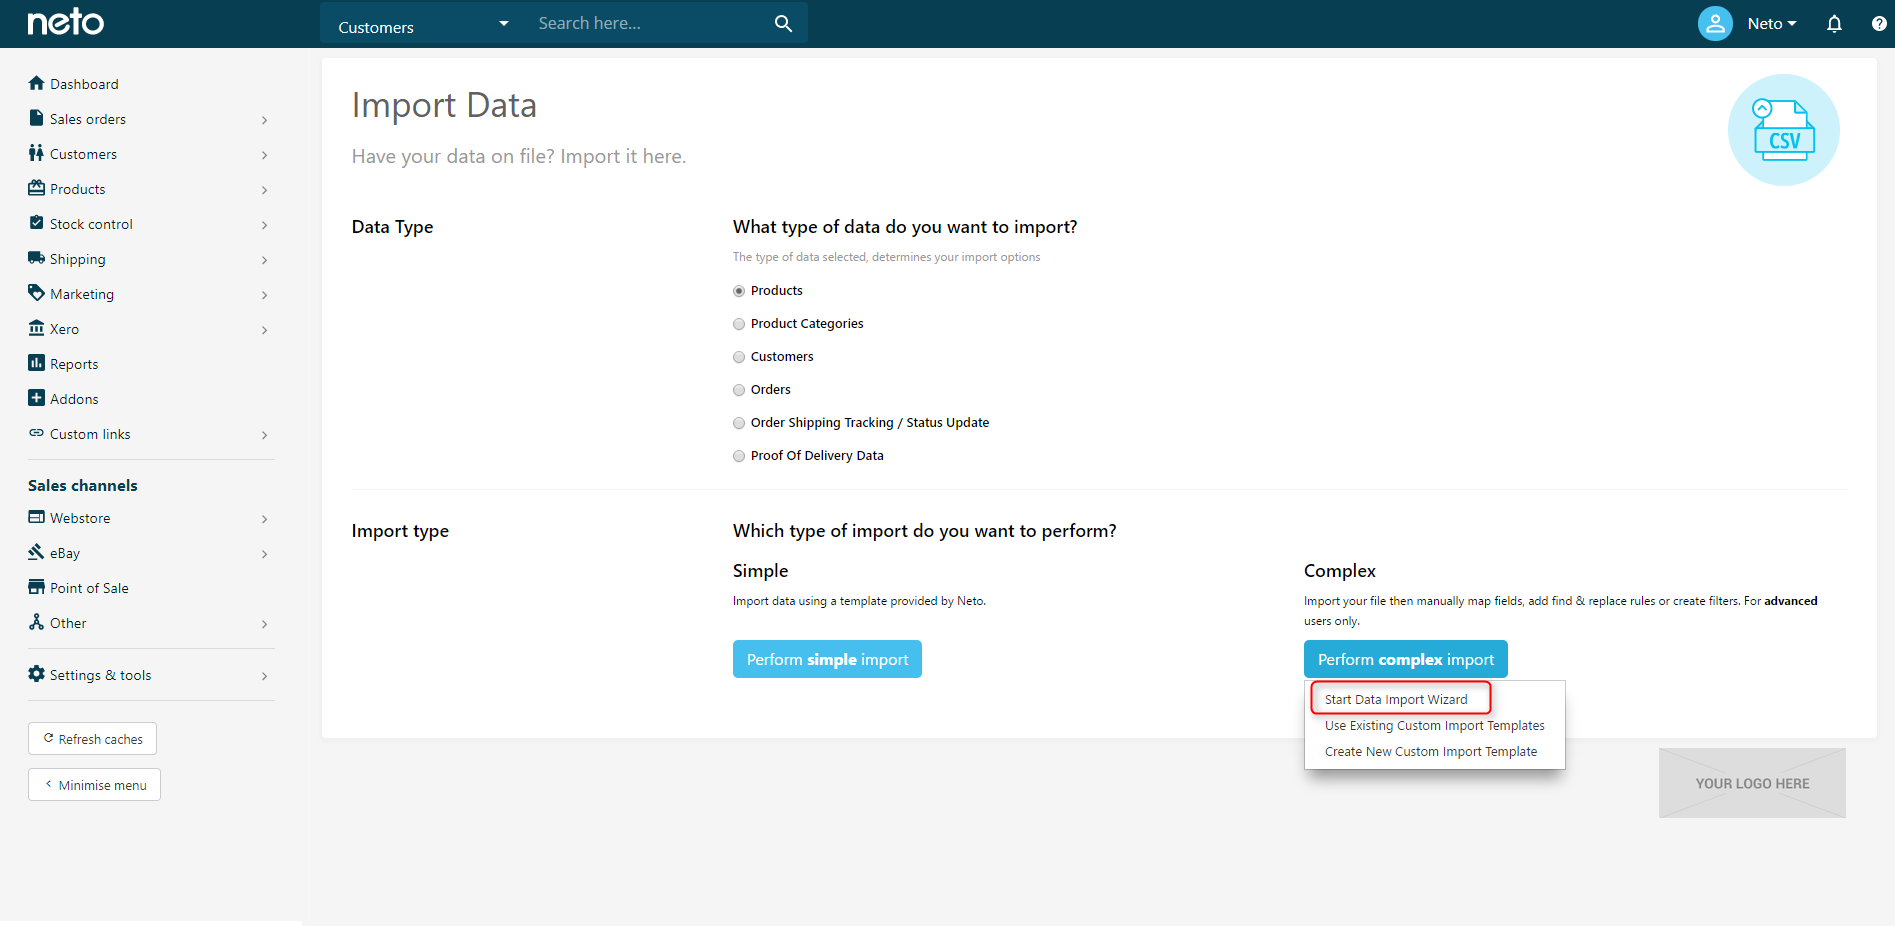The width and height of the screenshot is (1895, 926).
Task: Click the help question mark icon
Action: pos(1879,23)
